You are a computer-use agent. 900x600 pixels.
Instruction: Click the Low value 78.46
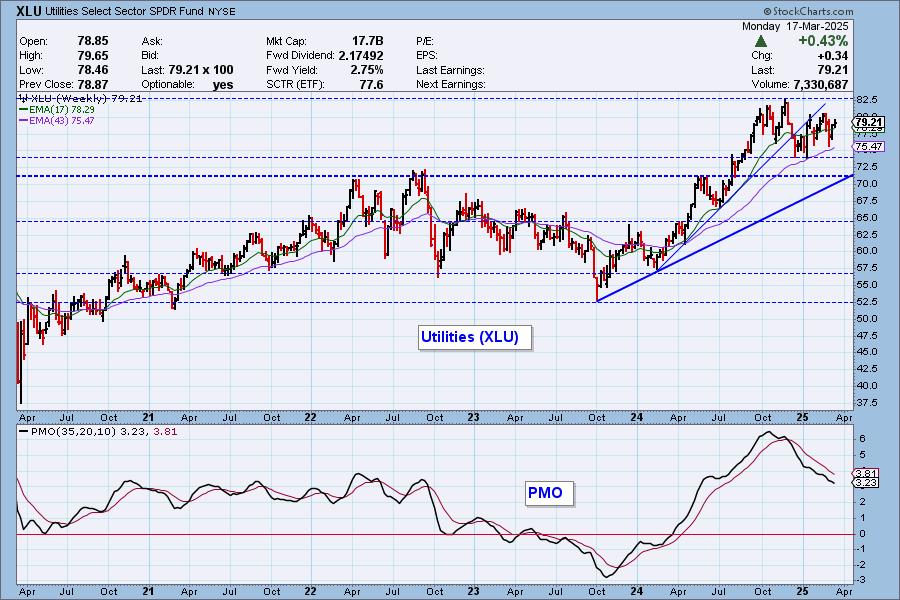coord(92,70)
